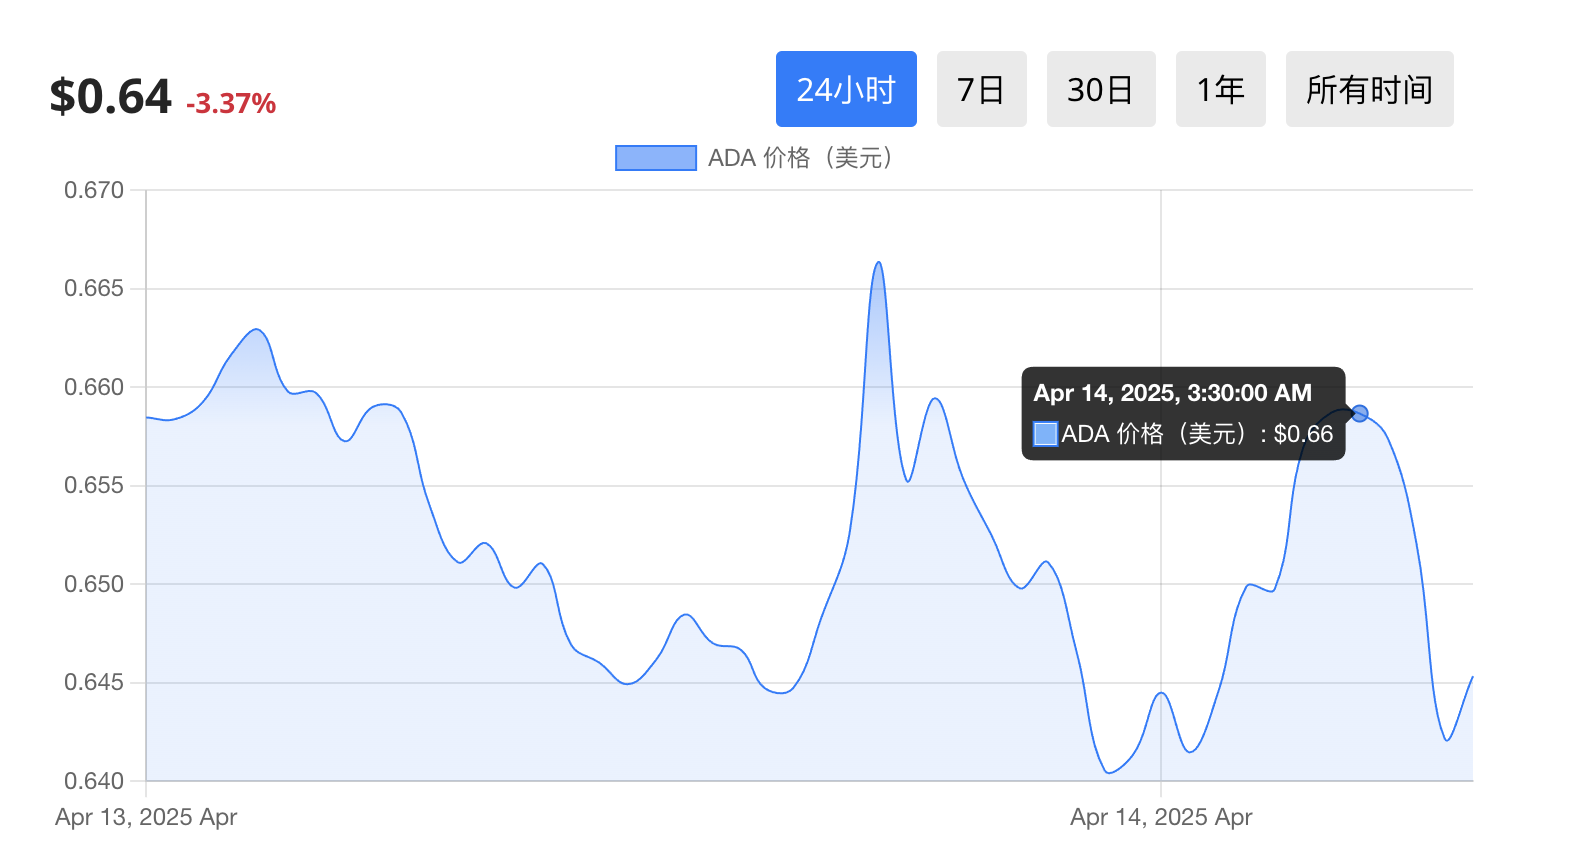Switch chart to the 7日 range
Screen dimensions: 1586x866
(x=981, y=89)
